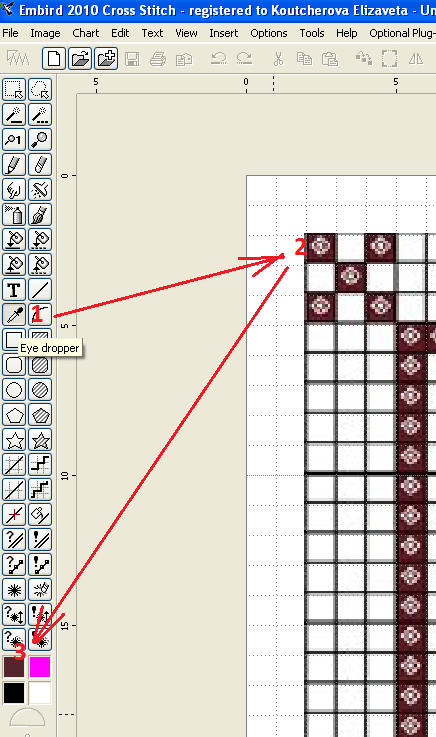Choose the filled pentagon shape tool
The height and width of the screenshot is (737, 436).
[40, 415]
